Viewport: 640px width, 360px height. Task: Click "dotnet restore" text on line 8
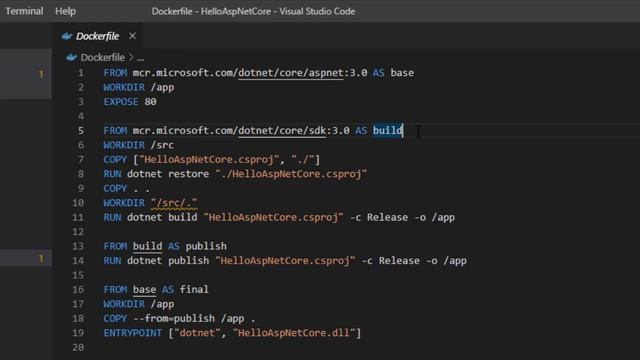(168, 174)
